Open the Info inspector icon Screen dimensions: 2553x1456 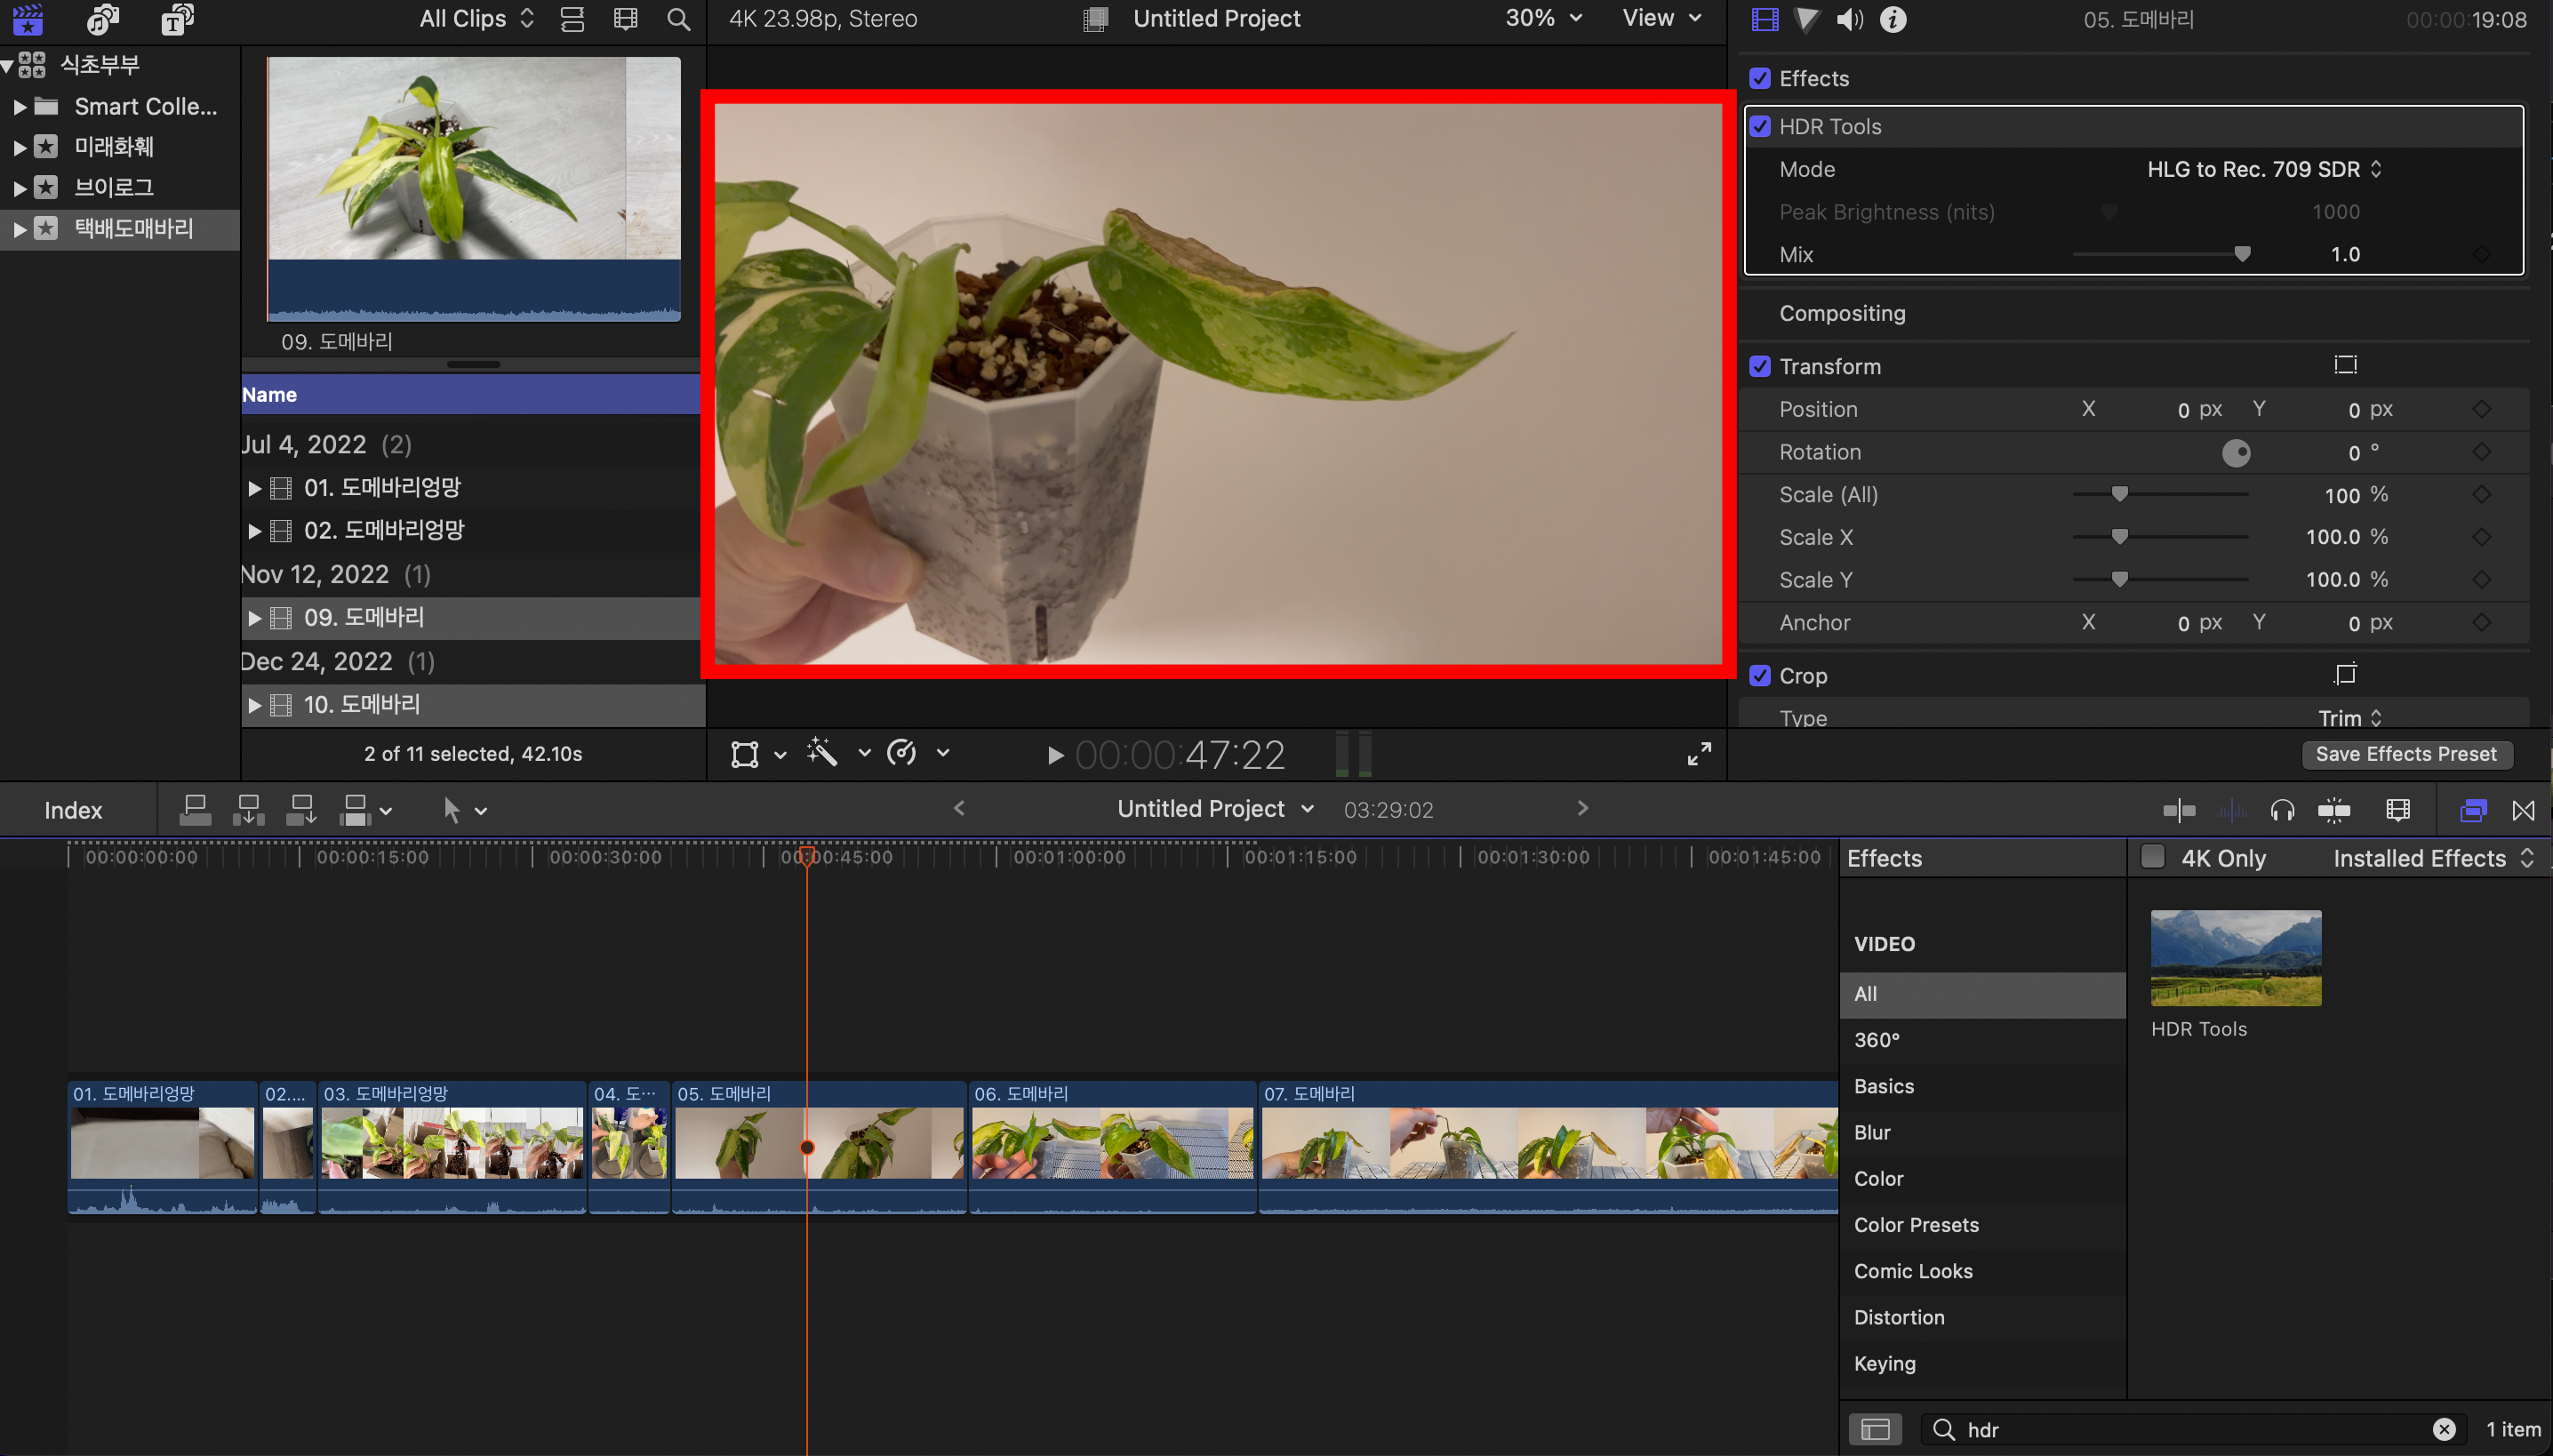pyautogui.click(x=1892, y=19)
